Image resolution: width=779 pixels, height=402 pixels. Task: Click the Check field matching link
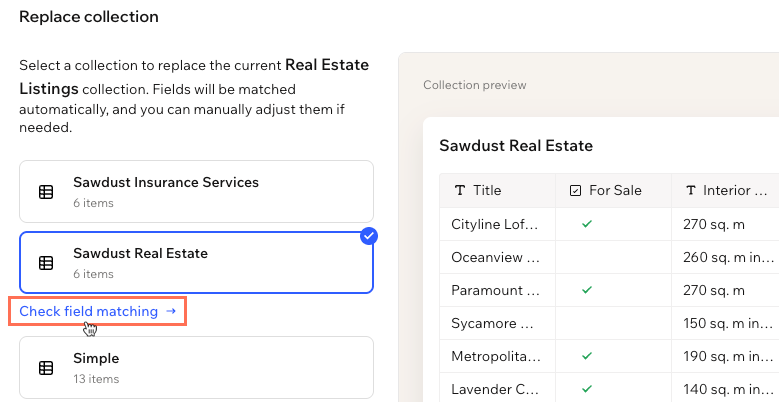click(x=97, y=312)
